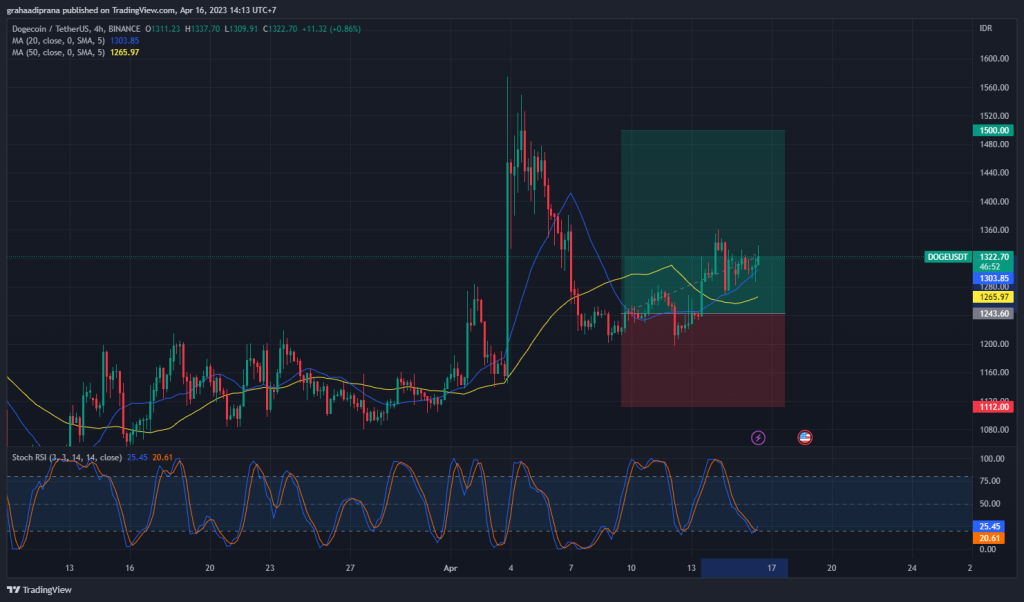The image size is (1024, 602).
Task: Click the 75.00 label on Stoch RSI scale
Action: point(992,481)
